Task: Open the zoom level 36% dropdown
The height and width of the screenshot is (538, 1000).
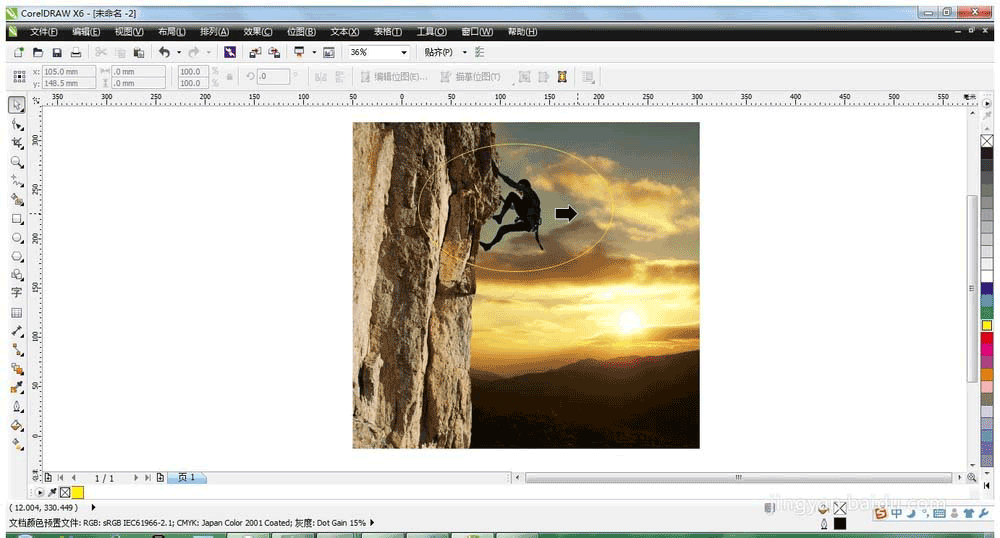Action: [x=404, y=52]
